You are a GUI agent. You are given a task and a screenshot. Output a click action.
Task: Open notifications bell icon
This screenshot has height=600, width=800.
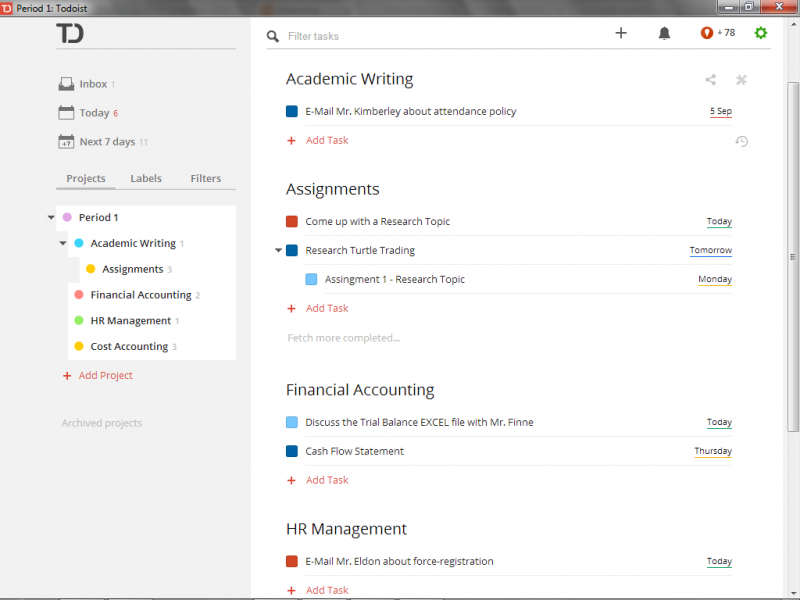[x=664, y=34]
